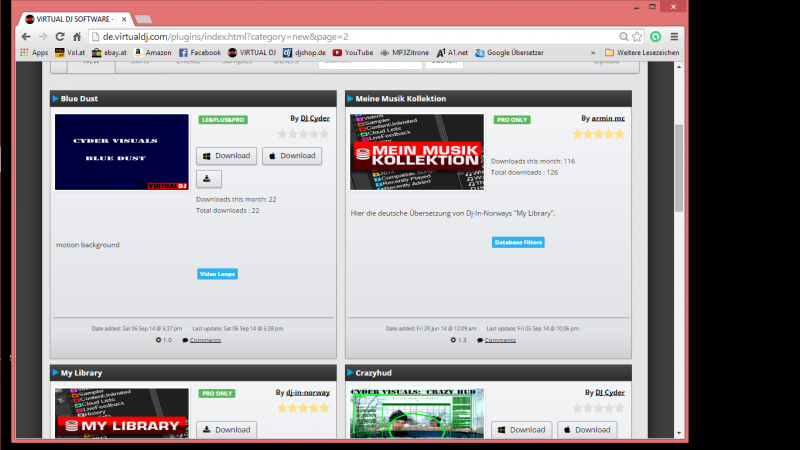Download the My Library plugin
Viewport: 800px width, 450px height.
(x=227, y=430)
